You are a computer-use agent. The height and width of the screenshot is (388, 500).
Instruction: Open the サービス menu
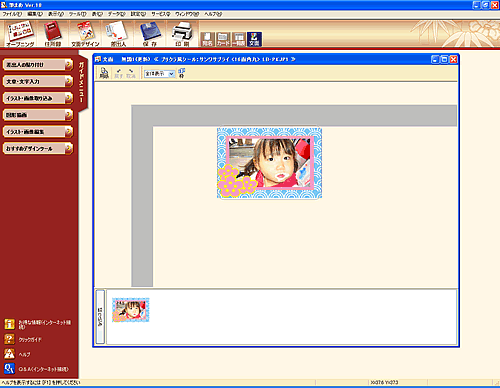(161, 14)
